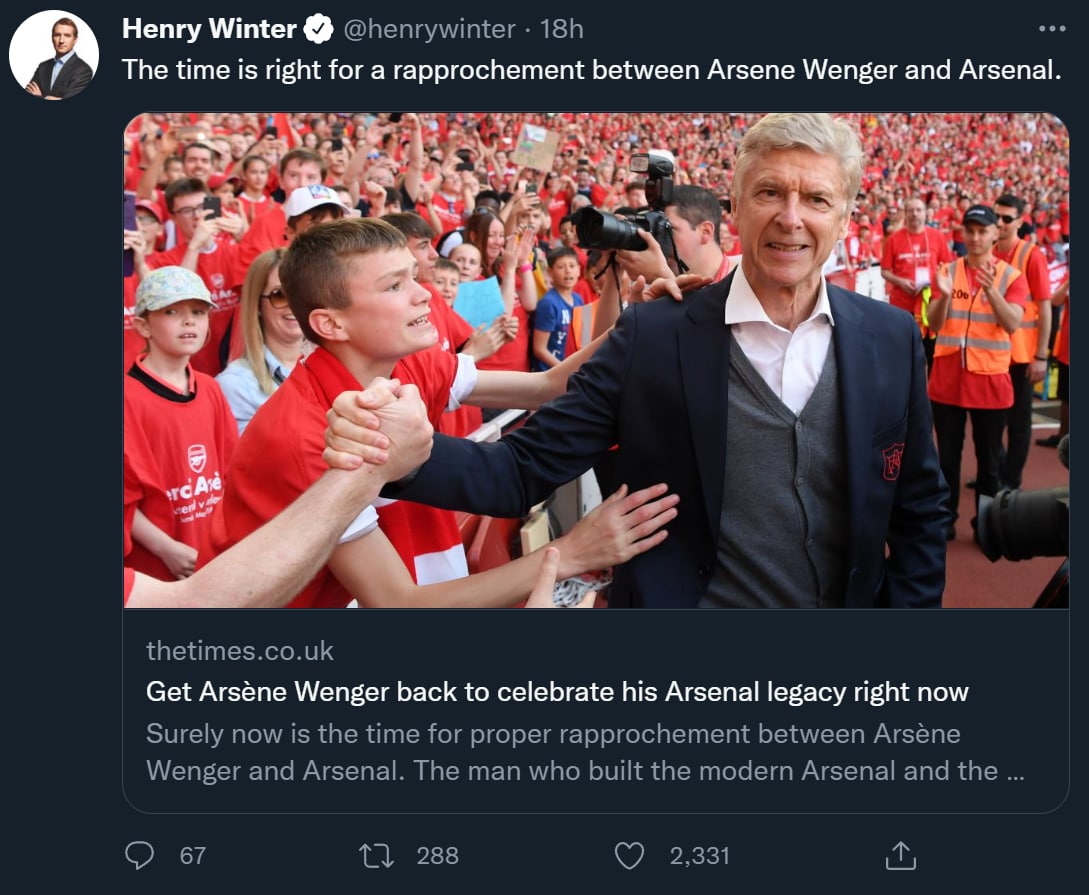Click the 67 replies count

point(193,855)
